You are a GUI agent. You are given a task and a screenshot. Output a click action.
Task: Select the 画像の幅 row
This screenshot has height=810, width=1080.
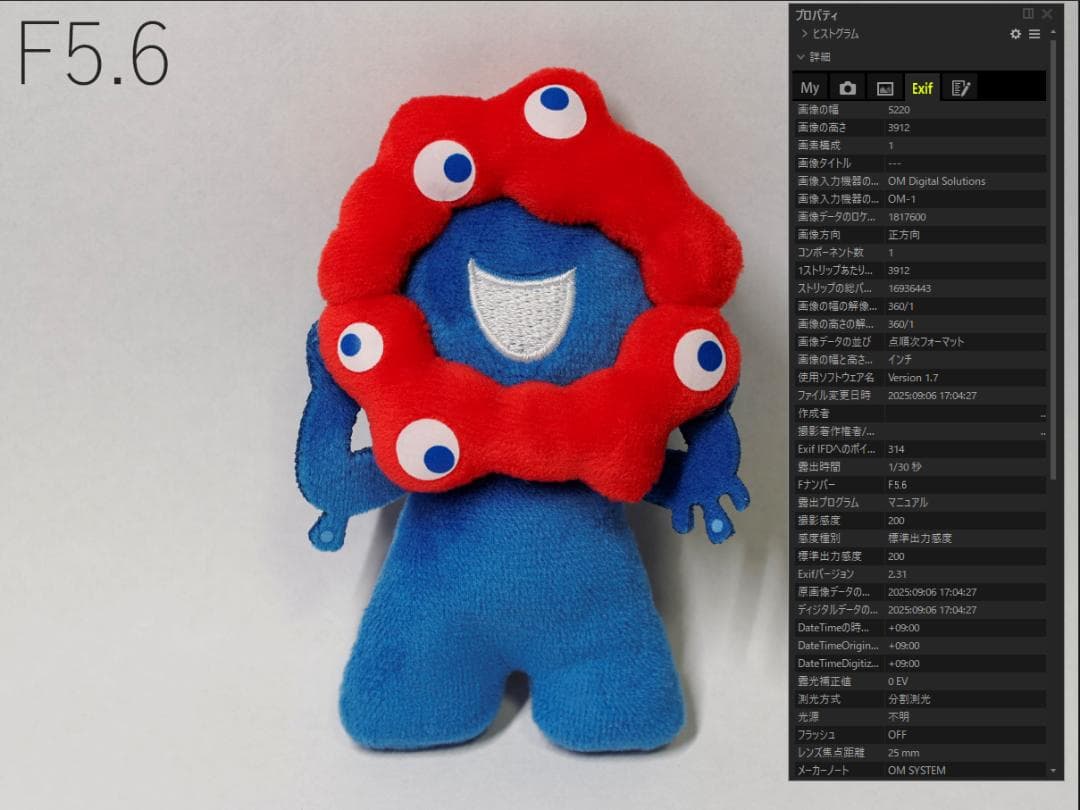(920, 110)
